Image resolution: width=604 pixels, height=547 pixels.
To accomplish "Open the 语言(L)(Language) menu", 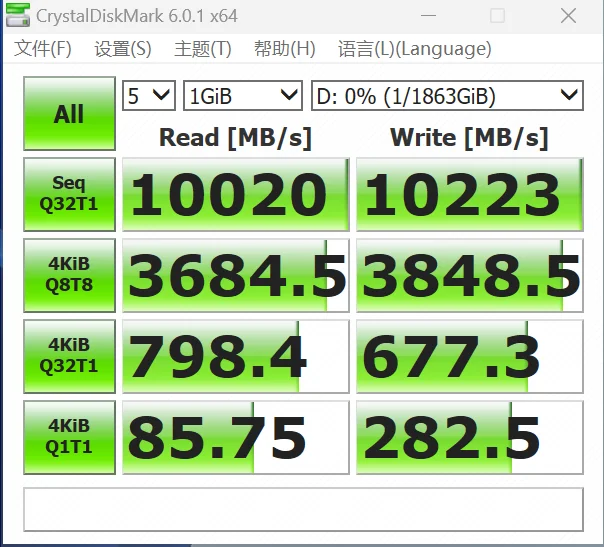I will [414, 49].
